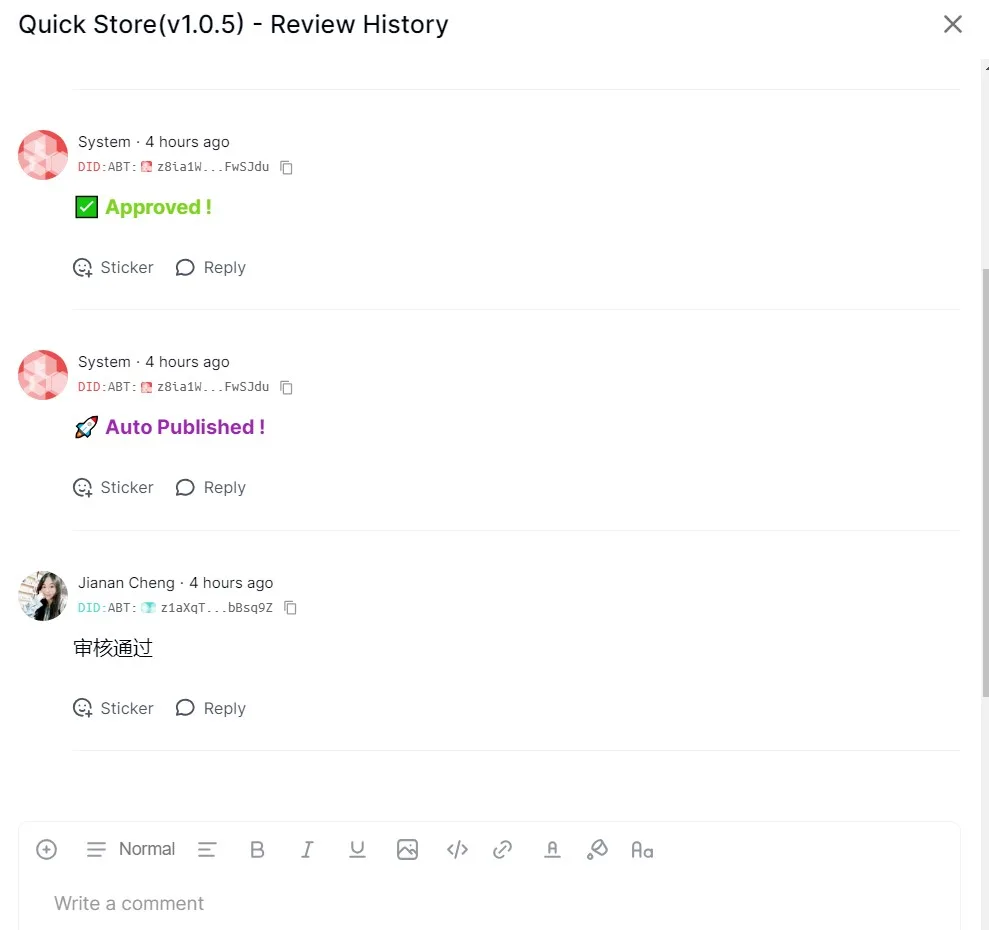This screenshot has height=930, width=989.
Task: Copy DID of the Auto Published comment
Action: coord(286,387)
